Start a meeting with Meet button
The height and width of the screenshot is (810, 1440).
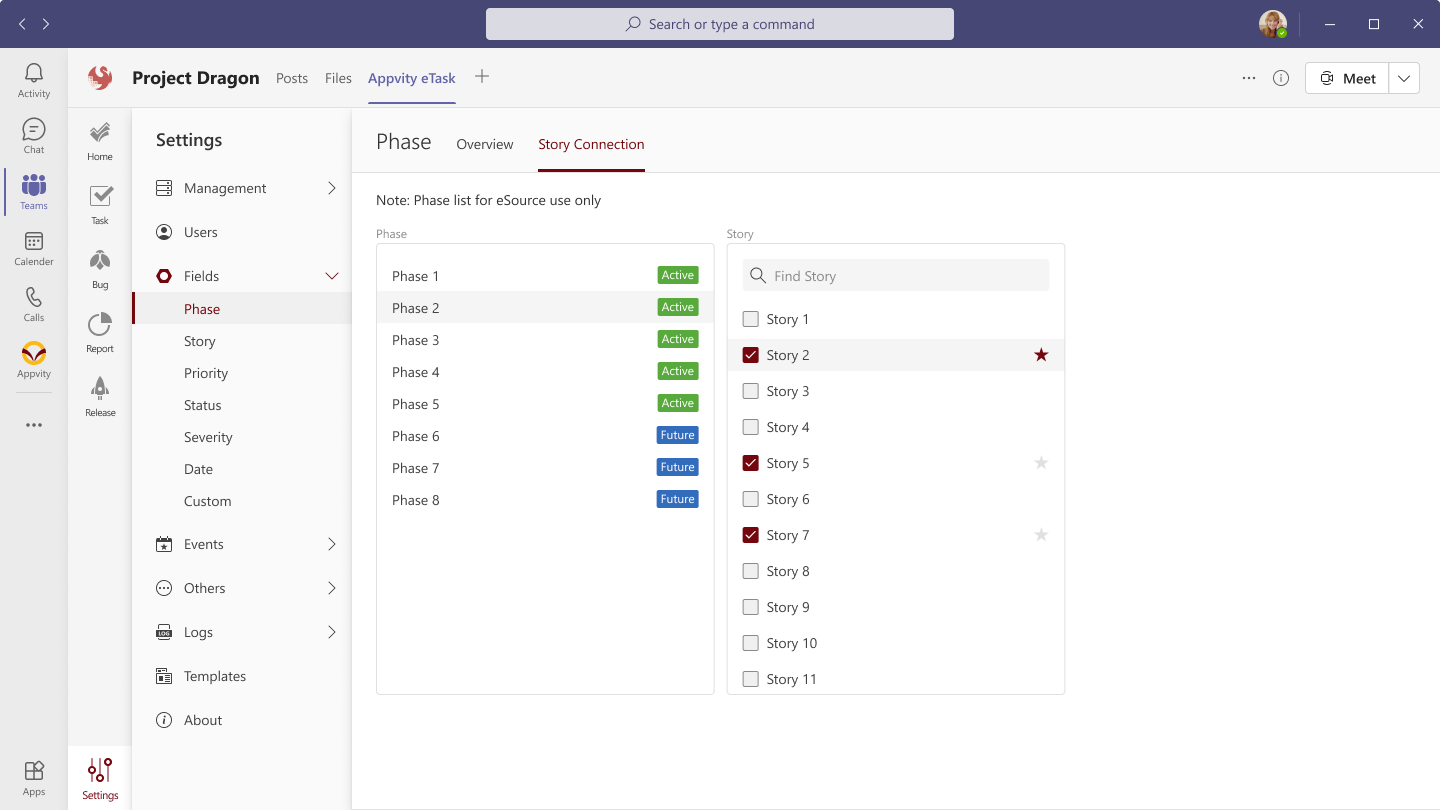click(x=1347, y=78)
